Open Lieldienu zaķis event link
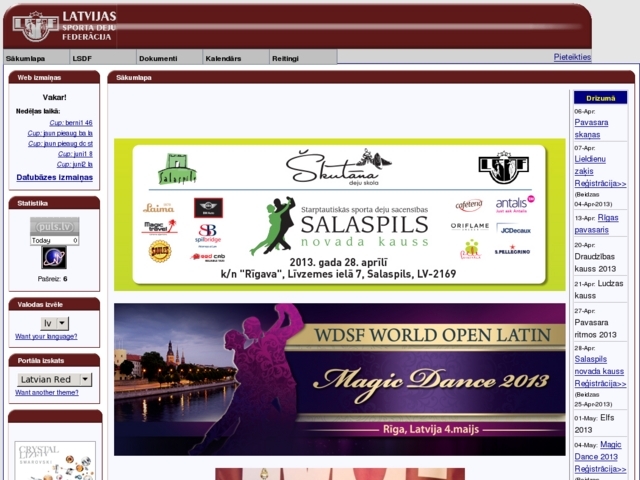The height and width of the screenshot is (480, 640). coord(590,165)
